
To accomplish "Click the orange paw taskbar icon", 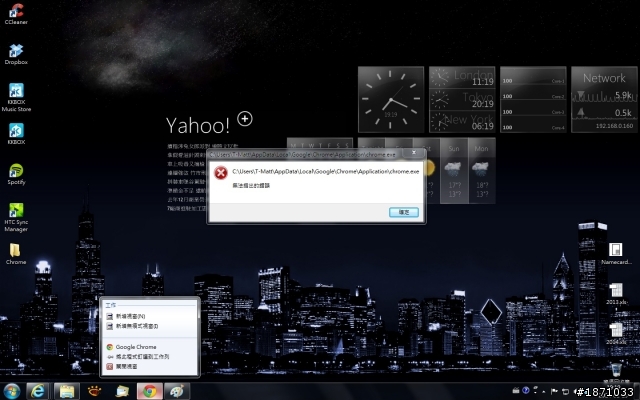I will 94,391.
